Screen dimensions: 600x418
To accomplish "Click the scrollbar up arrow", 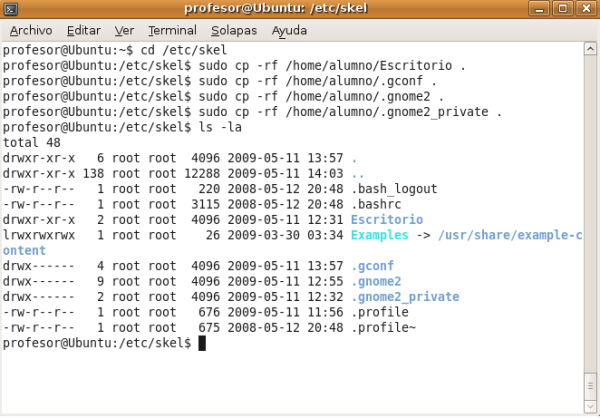I will 589,48.
